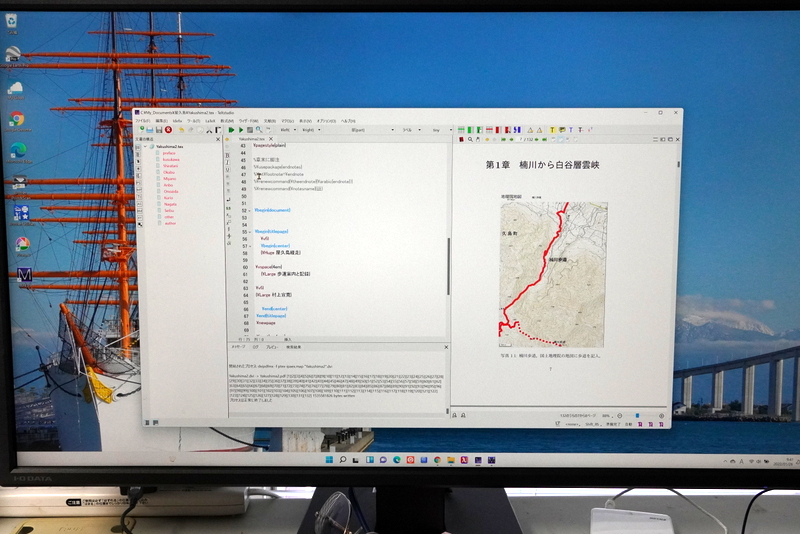Click the red remove-column table icon
Viewport: 800px width, 534px height.
[498, 130]
